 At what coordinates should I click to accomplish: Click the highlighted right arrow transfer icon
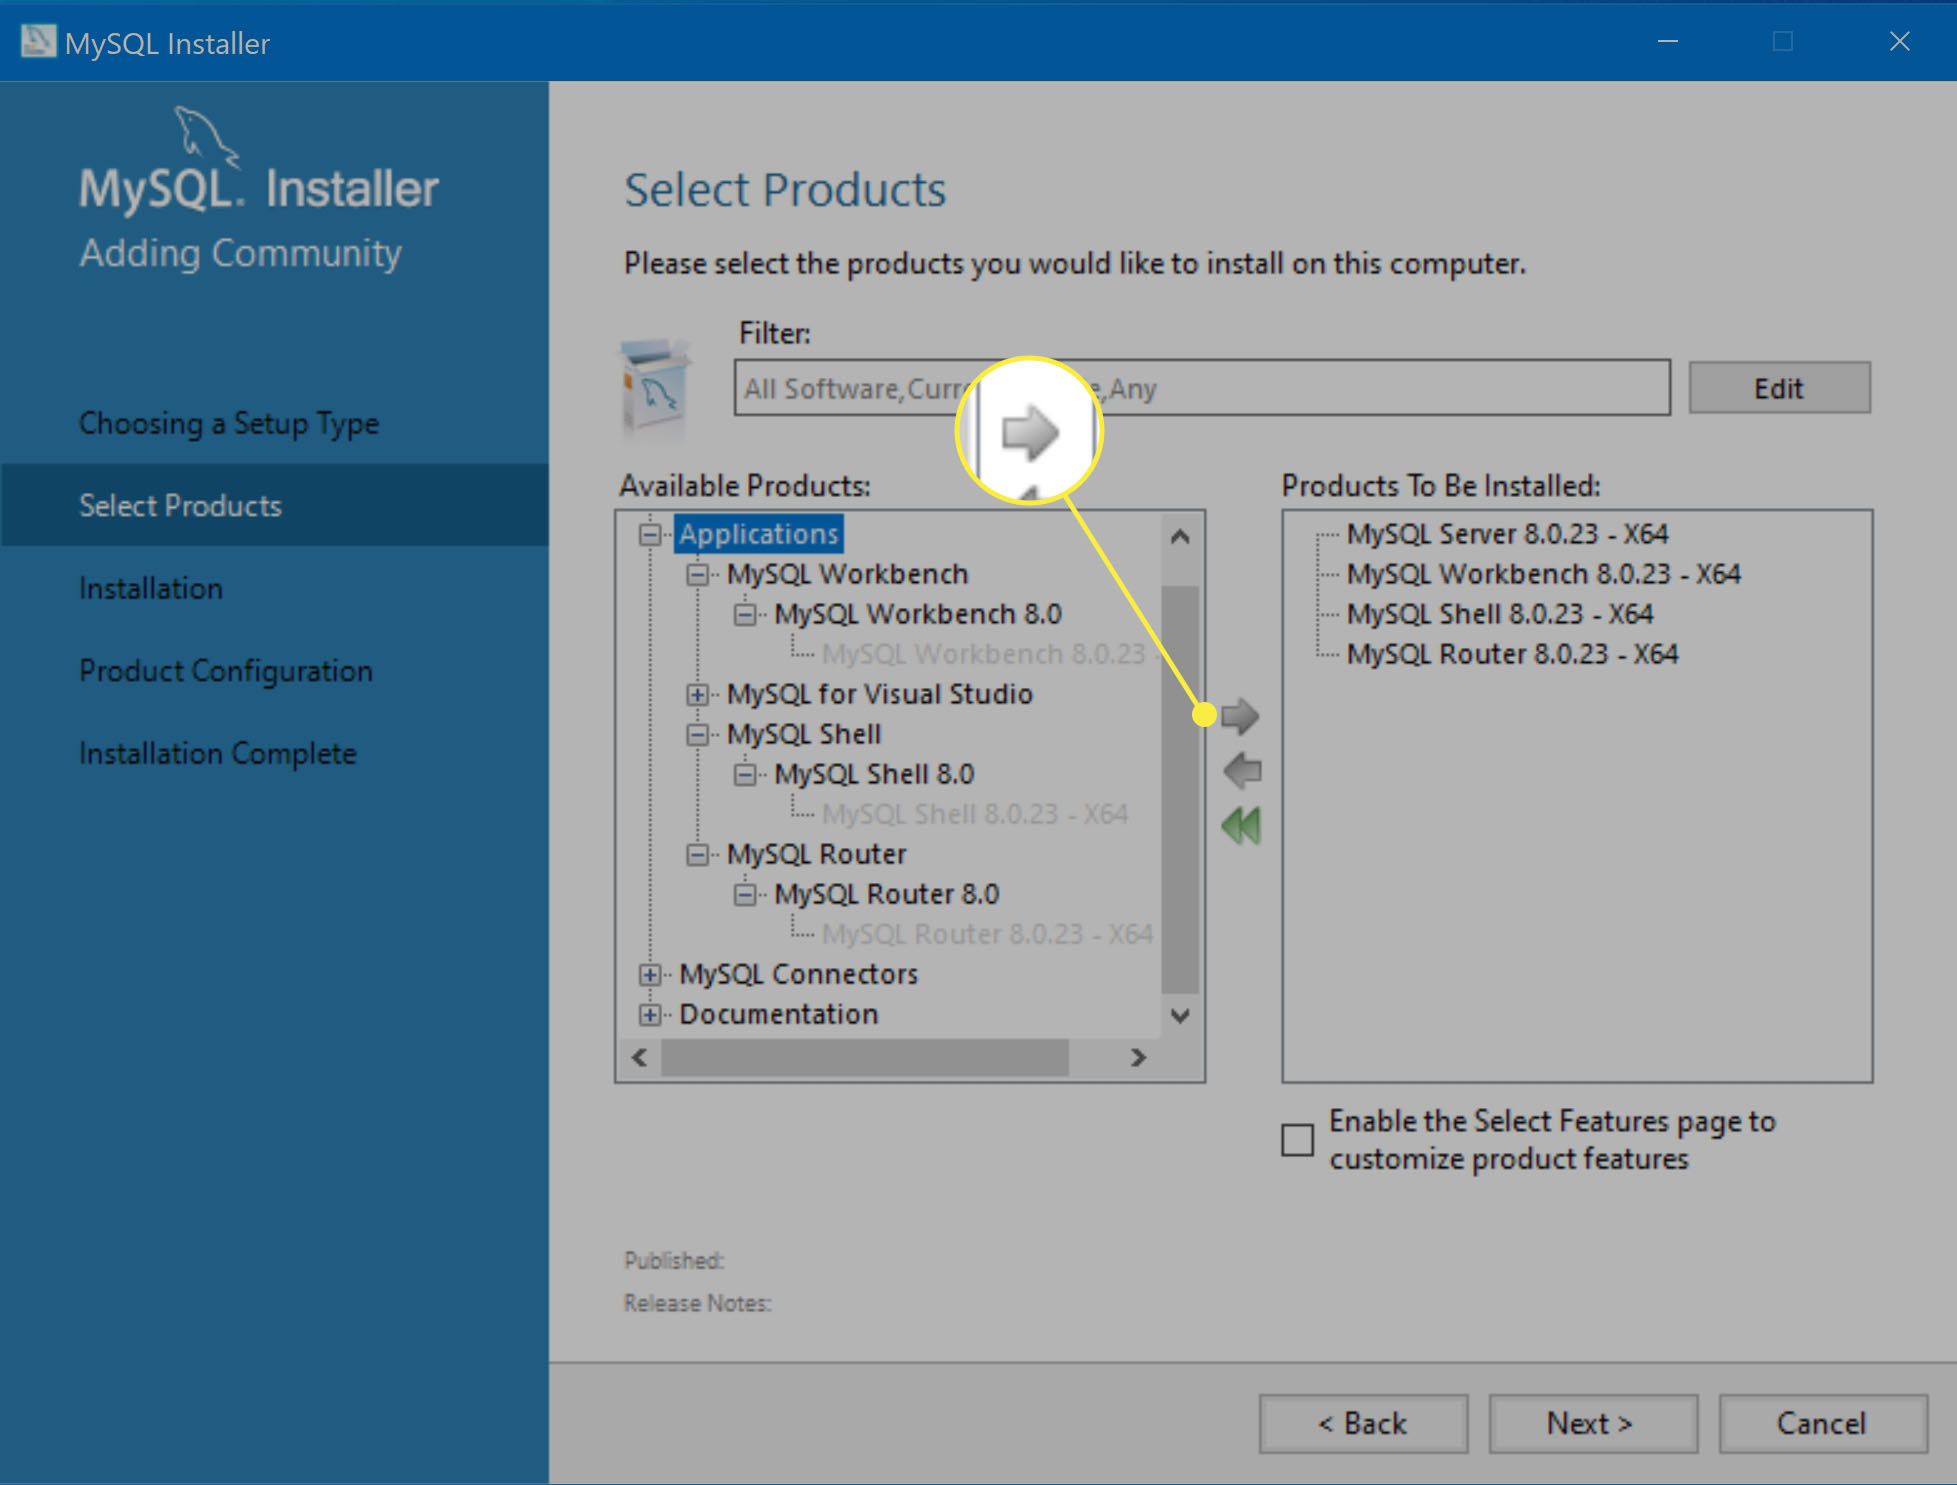[x=1240, y=718]
